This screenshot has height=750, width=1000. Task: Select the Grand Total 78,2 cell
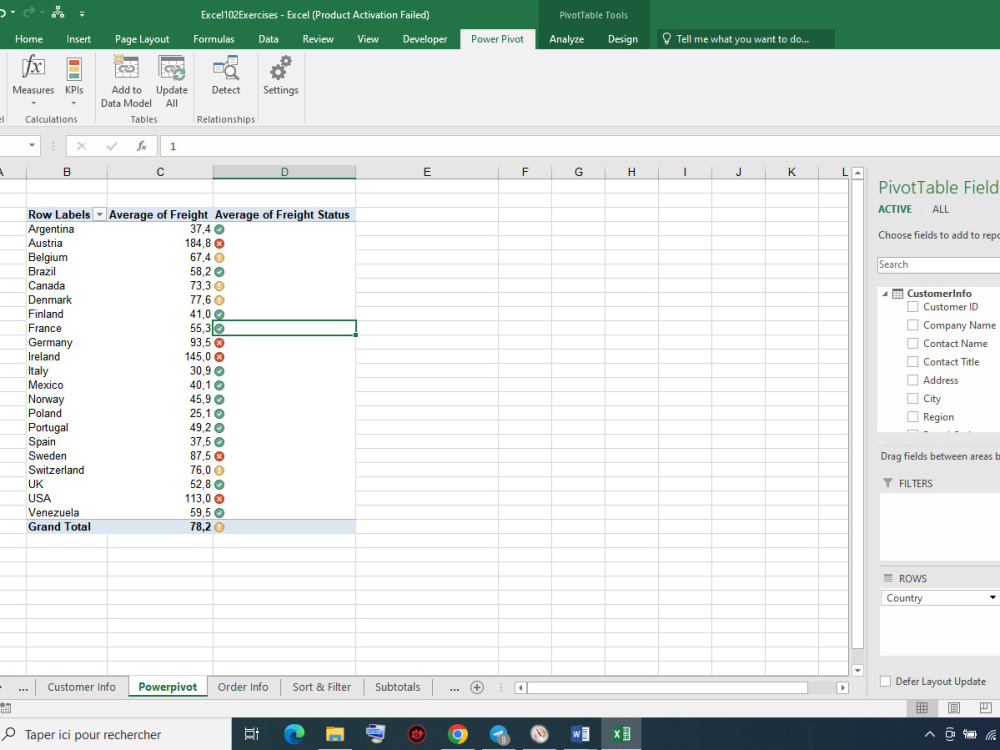click(x=159, y=527)
